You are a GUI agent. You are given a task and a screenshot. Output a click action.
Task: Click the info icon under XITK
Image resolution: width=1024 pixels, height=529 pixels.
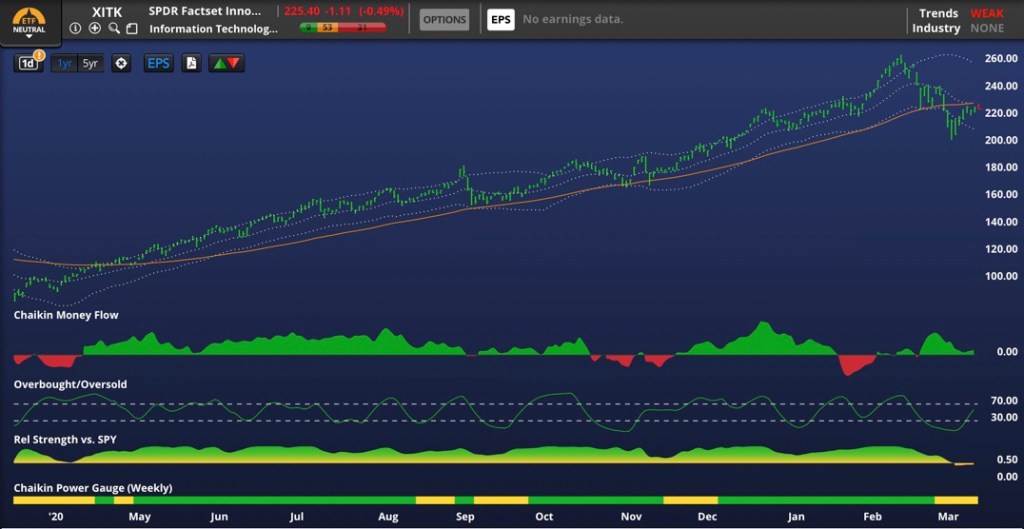pyautogui.click(x=77, y=28)
